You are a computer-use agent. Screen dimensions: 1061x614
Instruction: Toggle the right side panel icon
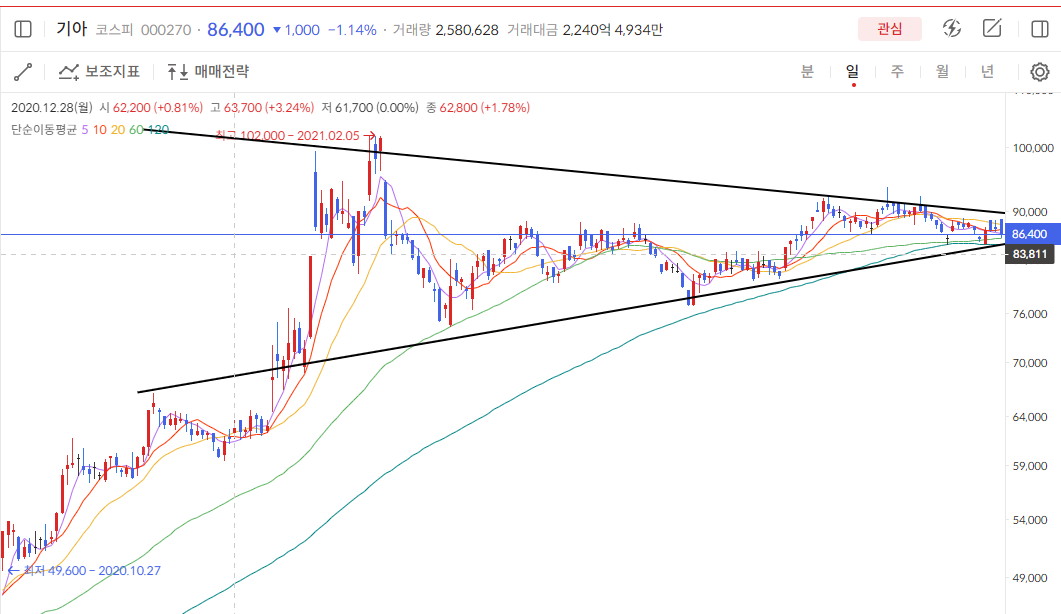click(x=1039, y=28)
